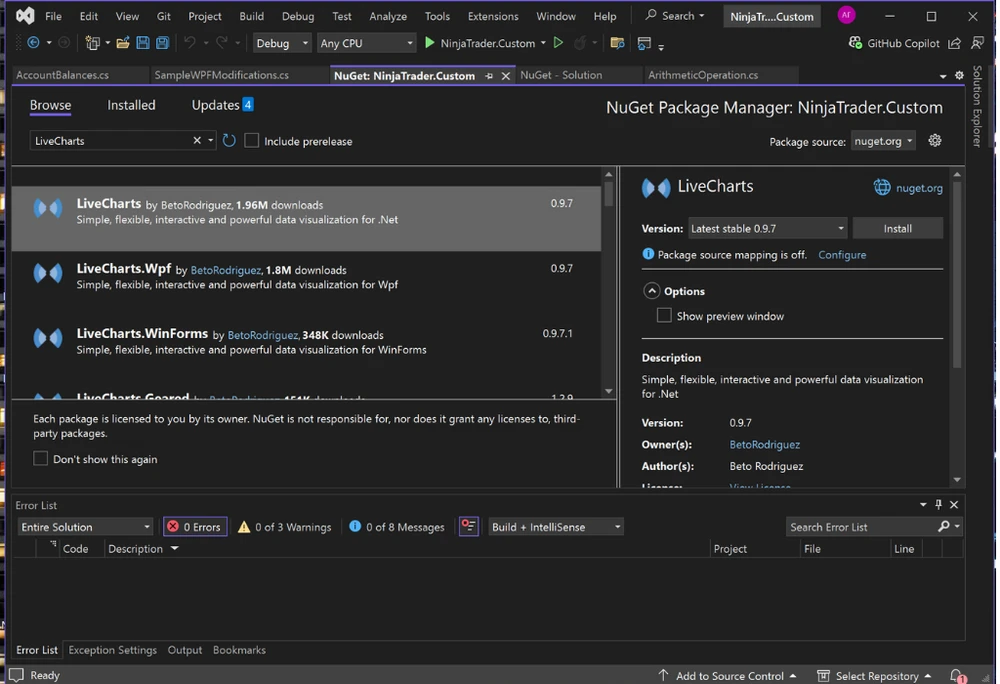The height and width of the screenshot is (684, 1000).
Task: Open the new item toolbar icon
Action: 92,43
